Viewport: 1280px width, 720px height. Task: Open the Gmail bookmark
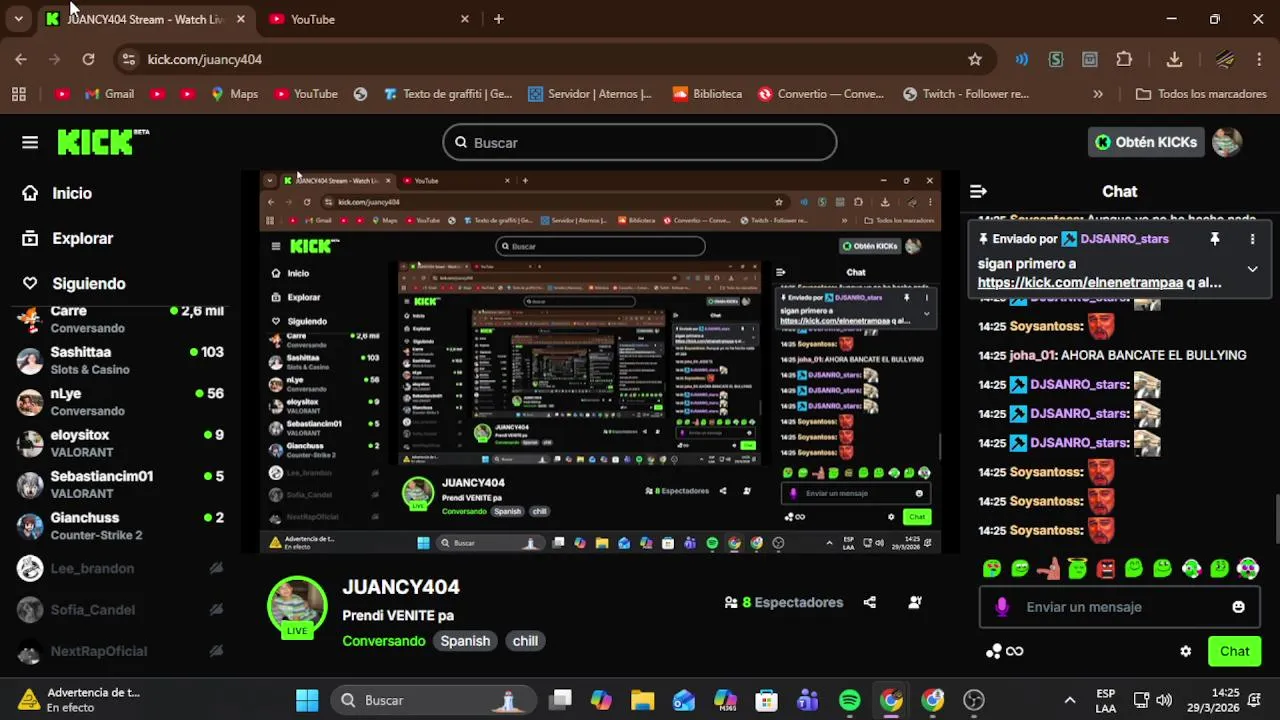click(109, 94)
